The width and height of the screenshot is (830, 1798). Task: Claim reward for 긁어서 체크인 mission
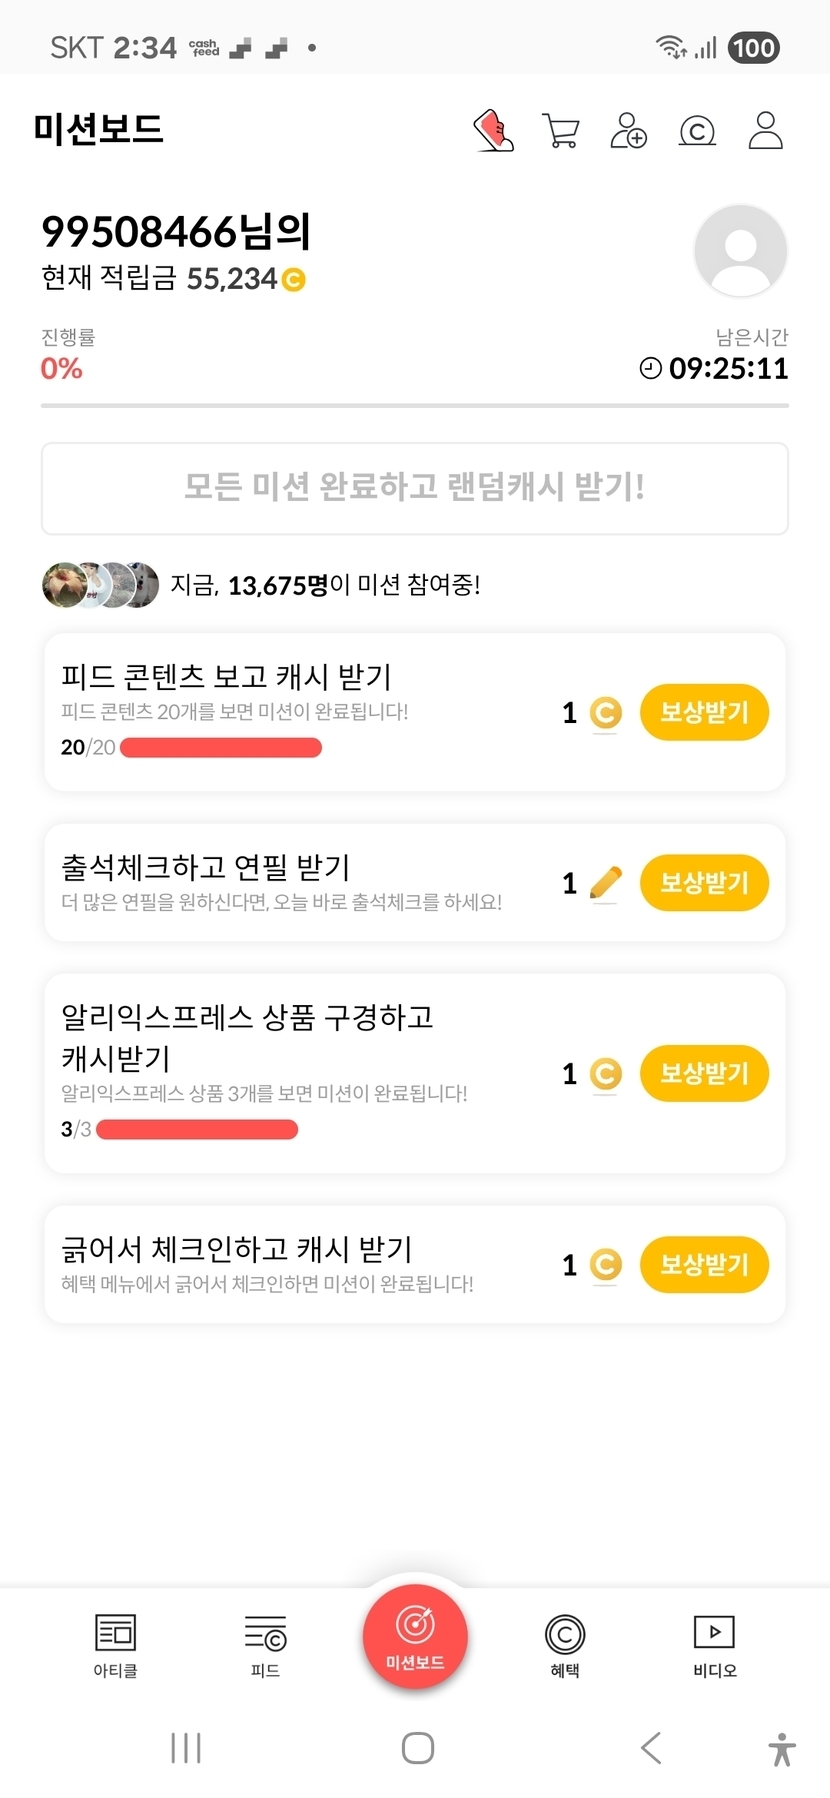(x=704, y=1264)
